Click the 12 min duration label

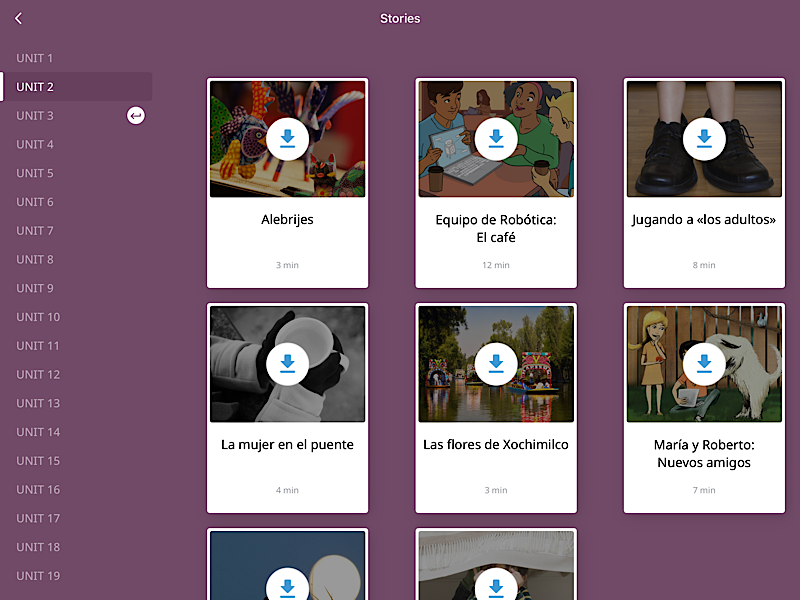496,265
